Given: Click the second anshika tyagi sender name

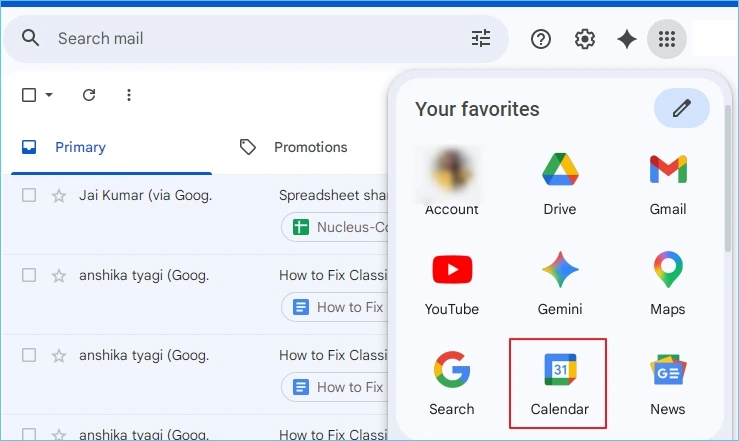Looking at the screenshot, I should pyautogui.click(x=144, y=355).
